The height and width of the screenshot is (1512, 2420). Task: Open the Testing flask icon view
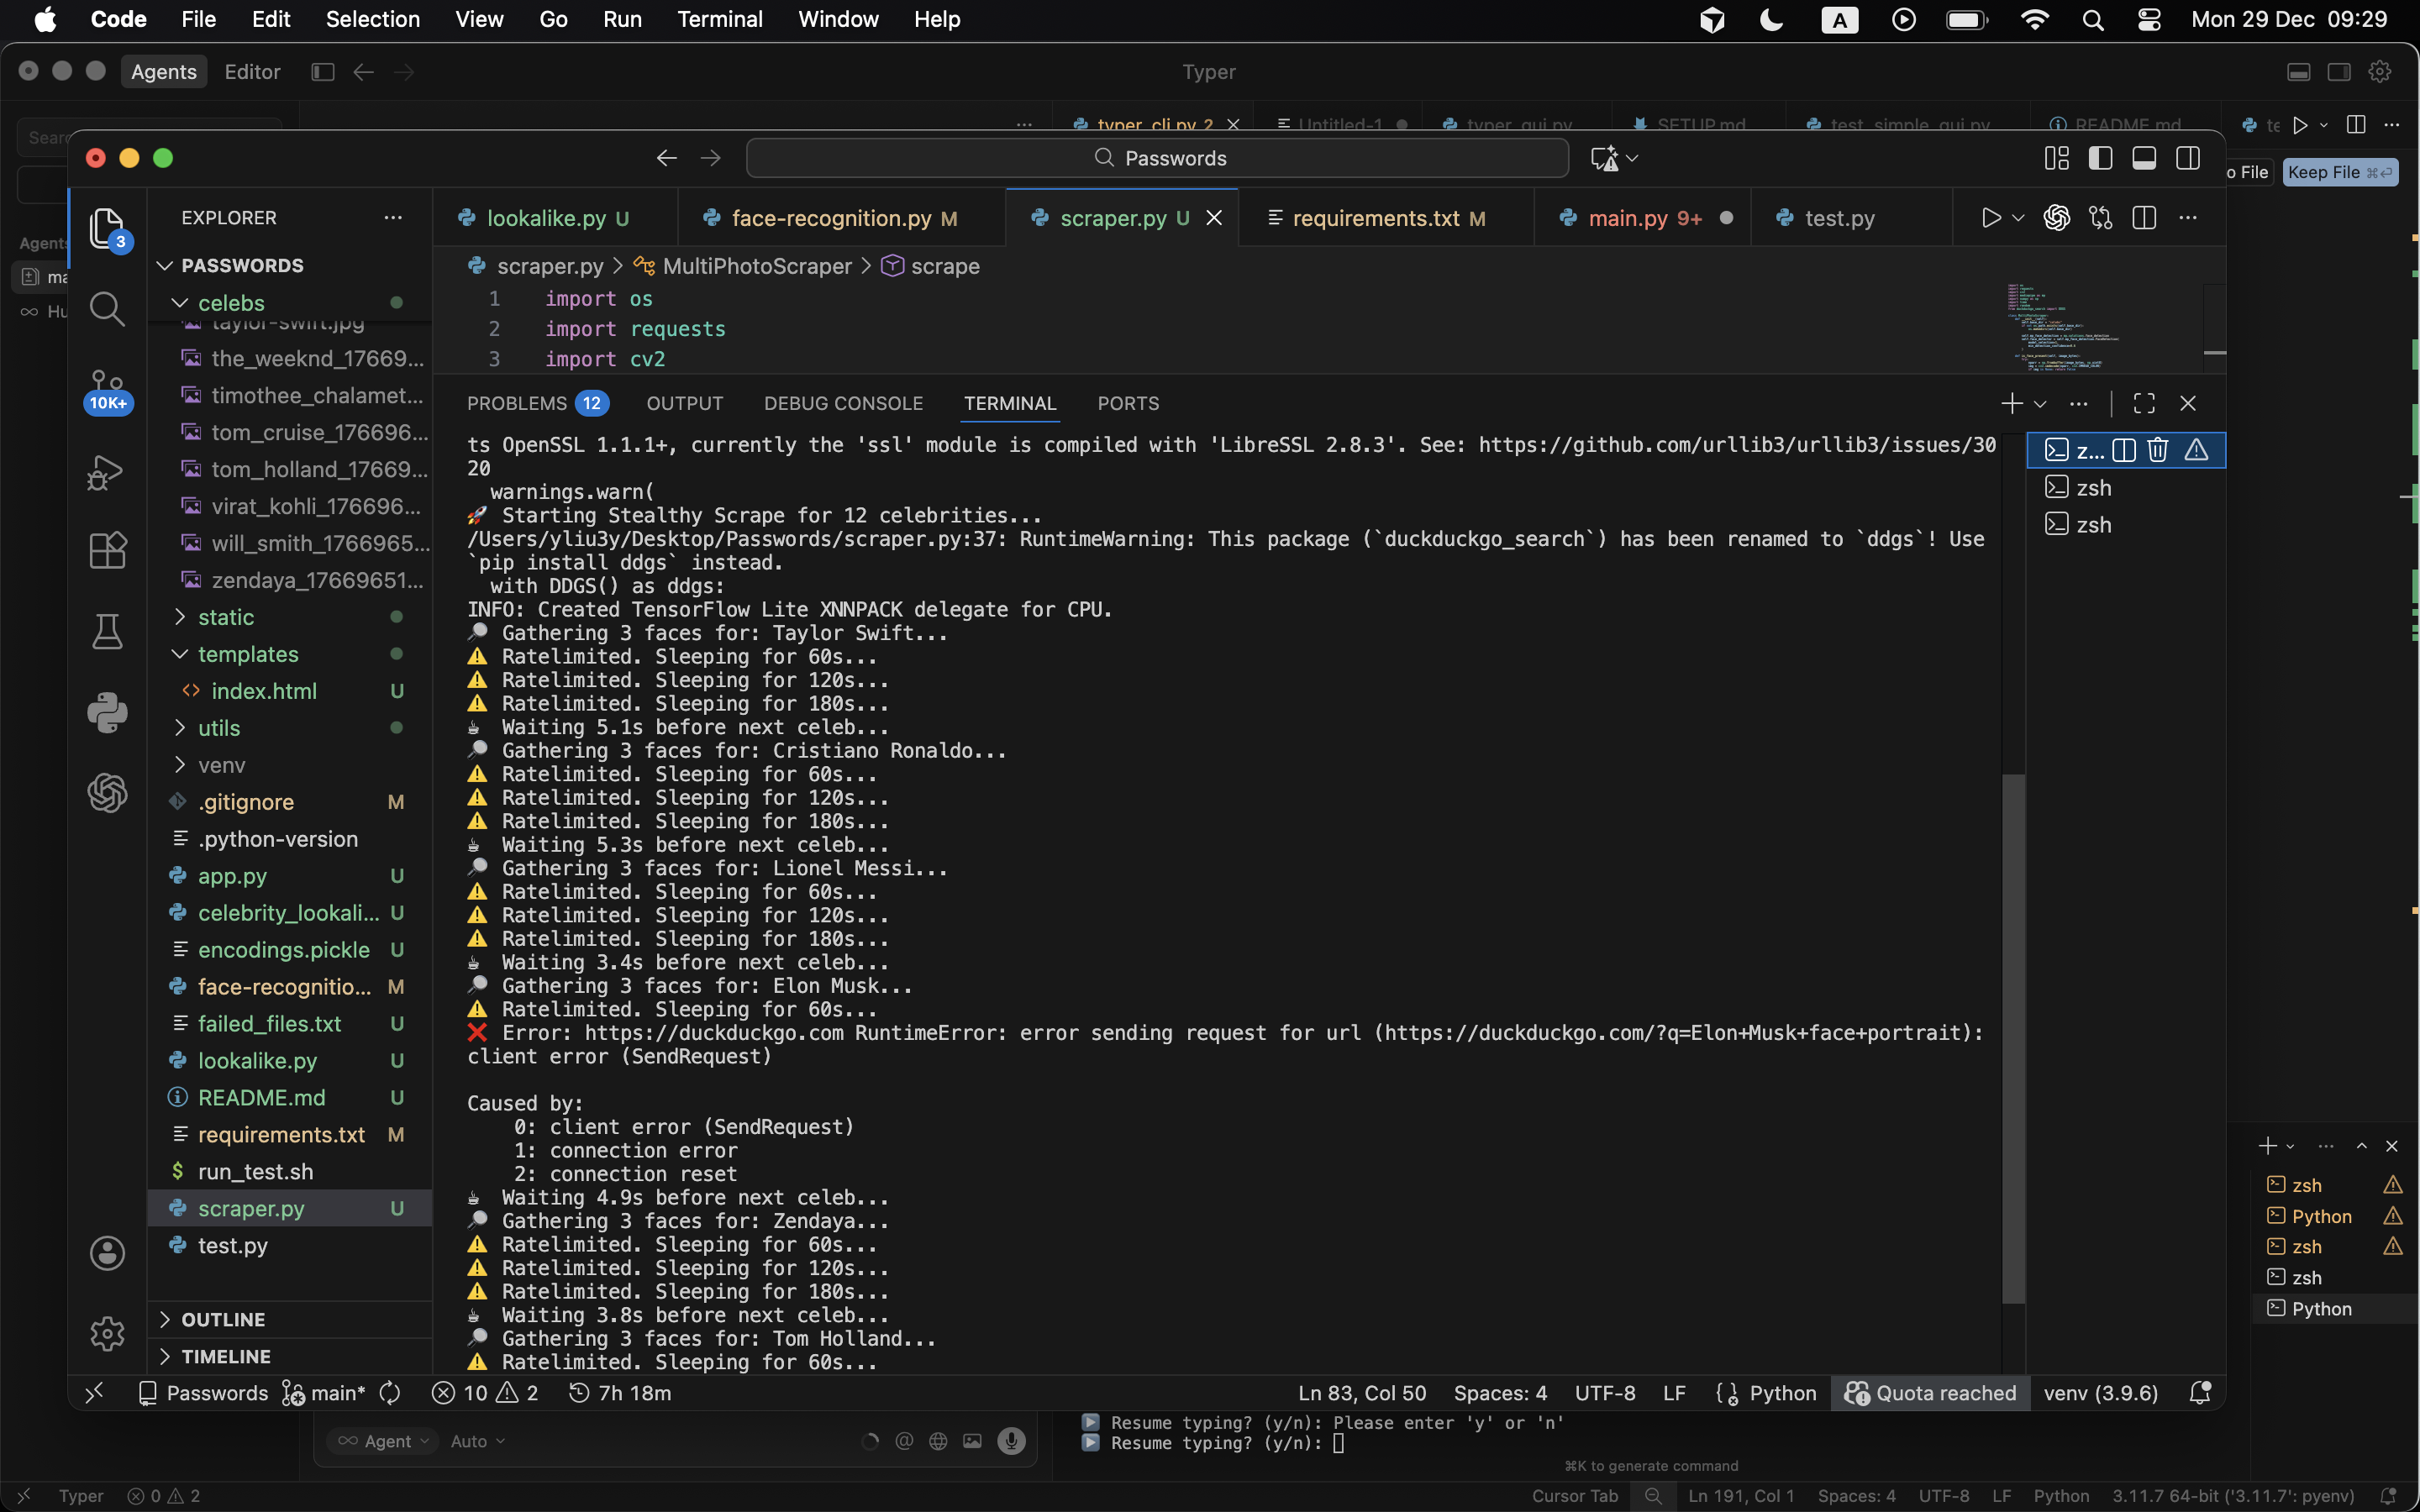107,631
